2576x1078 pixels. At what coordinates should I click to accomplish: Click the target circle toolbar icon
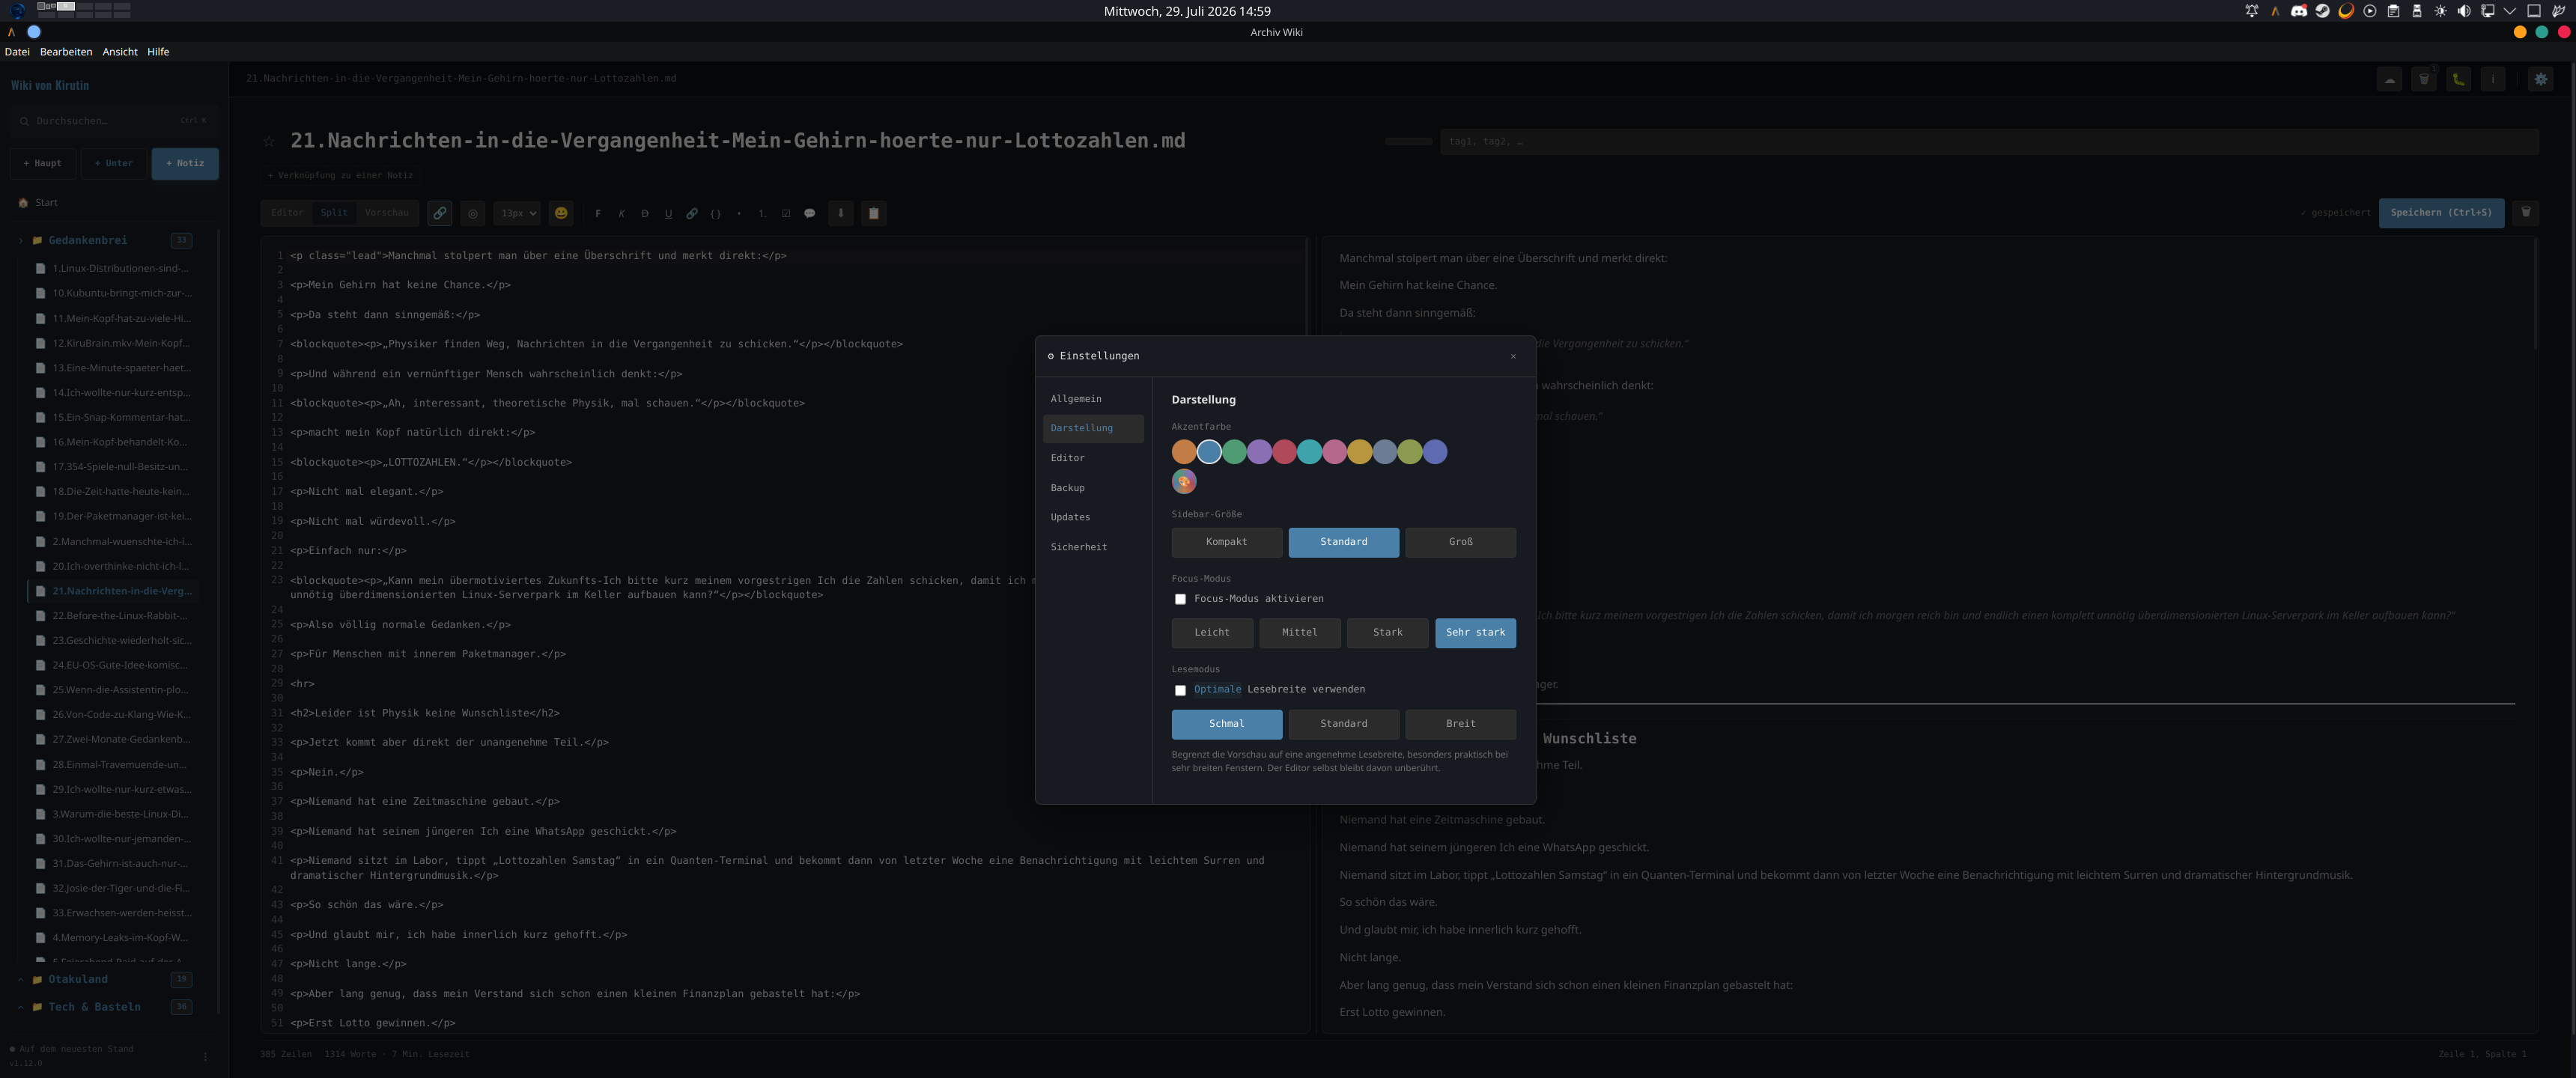(x=473, y=213)
